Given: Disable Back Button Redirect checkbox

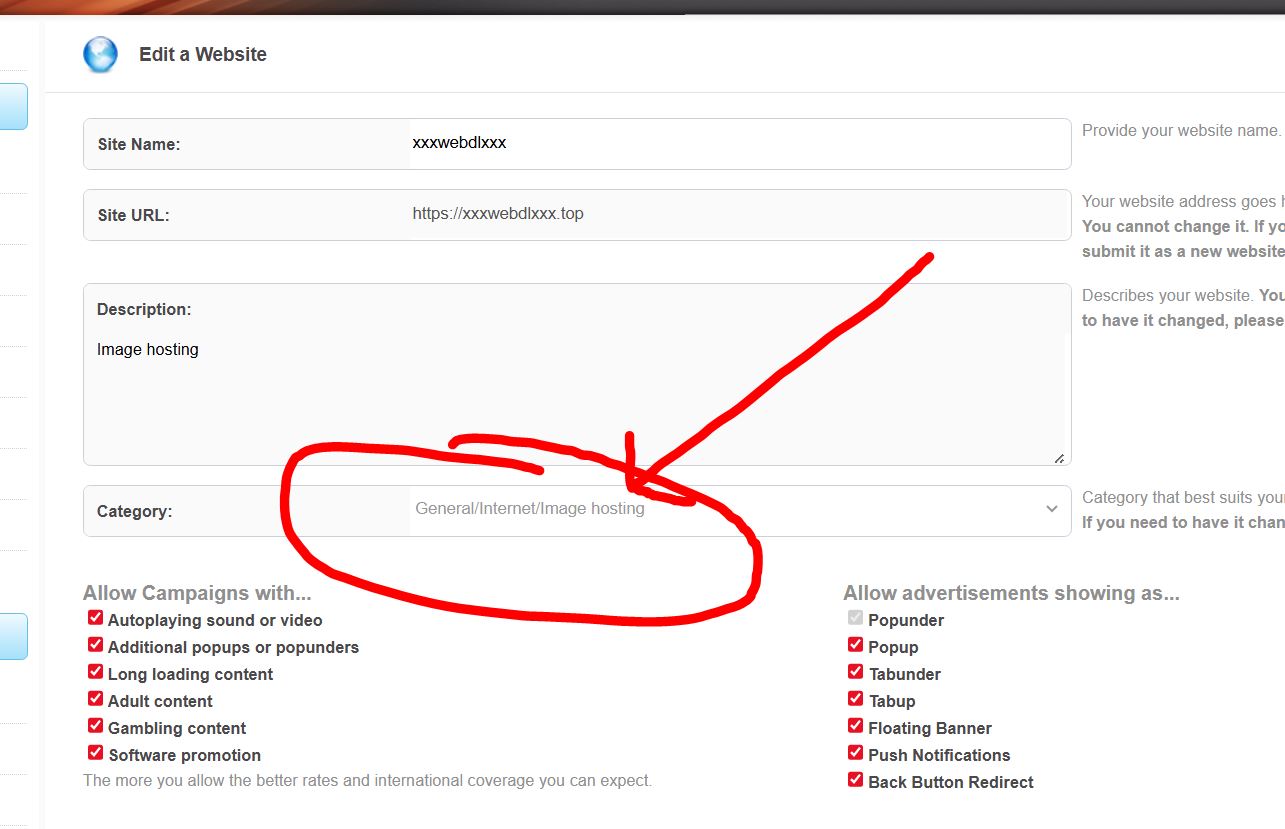Looking at the screenshot, I should click(855, 781).
